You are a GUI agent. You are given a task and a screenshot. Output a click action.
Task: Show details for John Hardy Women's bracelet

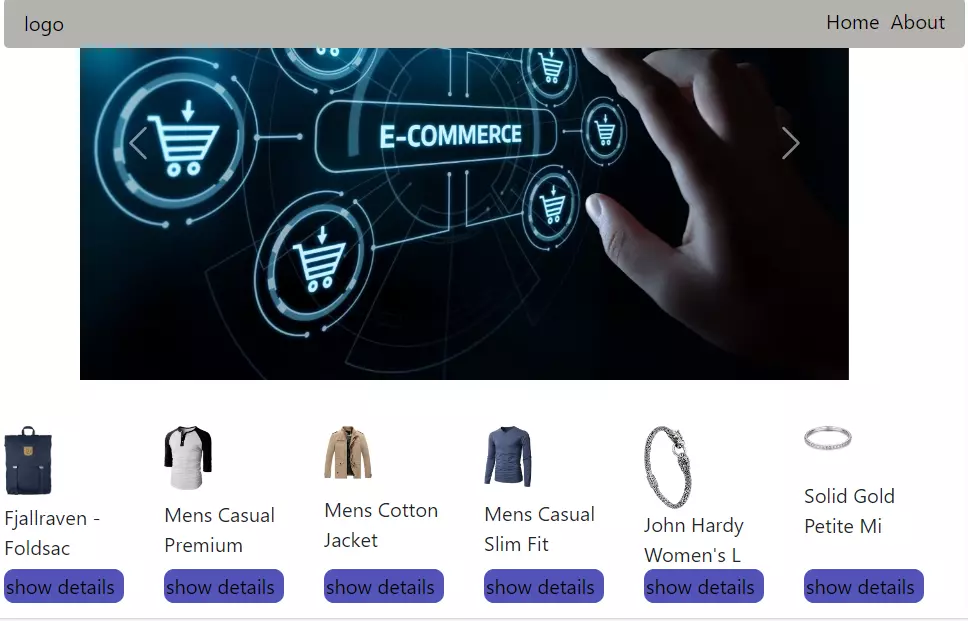[703, 586]
